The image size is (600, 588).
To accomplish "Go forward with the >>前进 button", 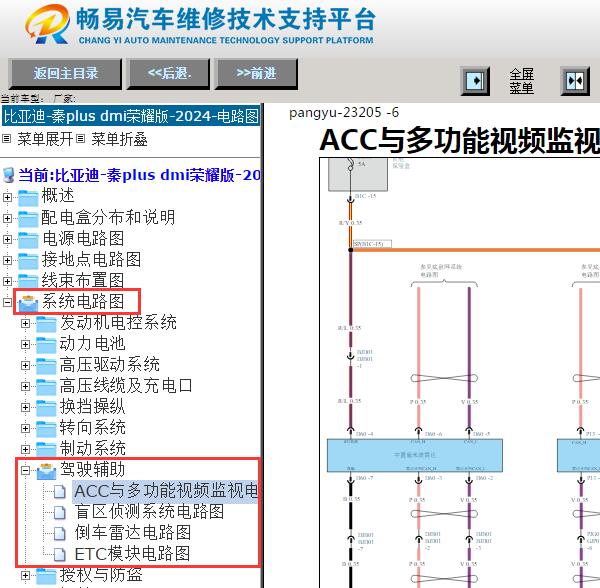I will [256, 73].
